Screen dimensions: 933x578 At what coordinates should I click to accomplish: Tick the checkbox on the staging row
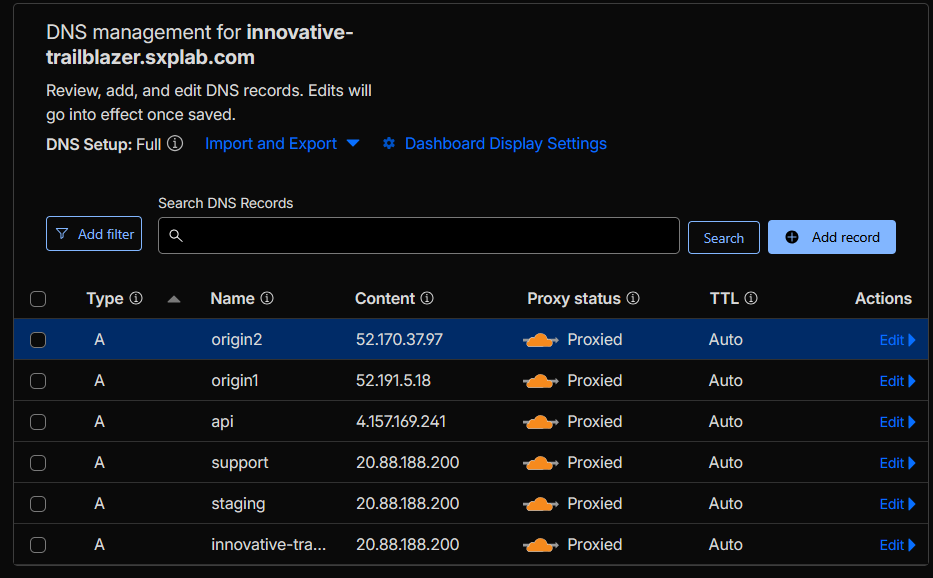[x=38, y=503]
